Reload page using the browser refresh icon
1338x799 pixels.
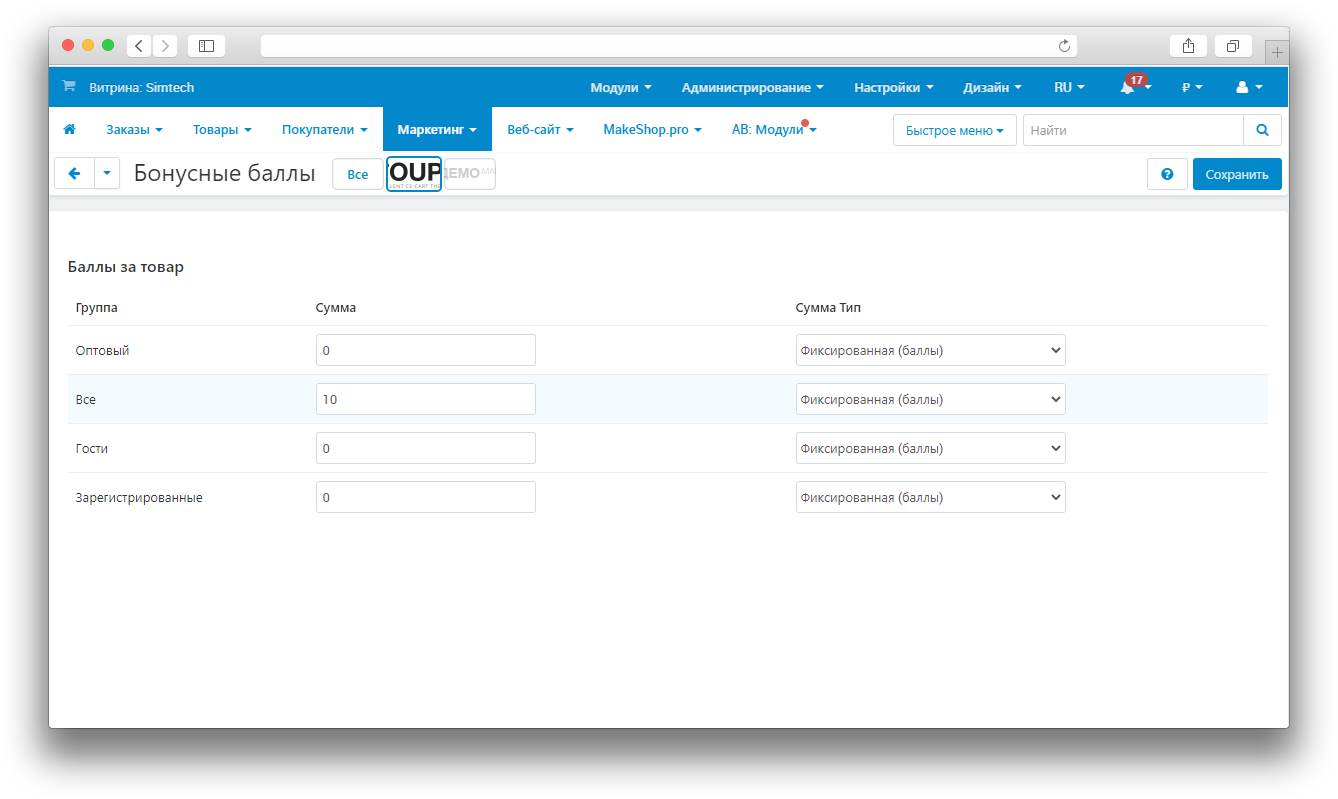tap(1064, 46)
